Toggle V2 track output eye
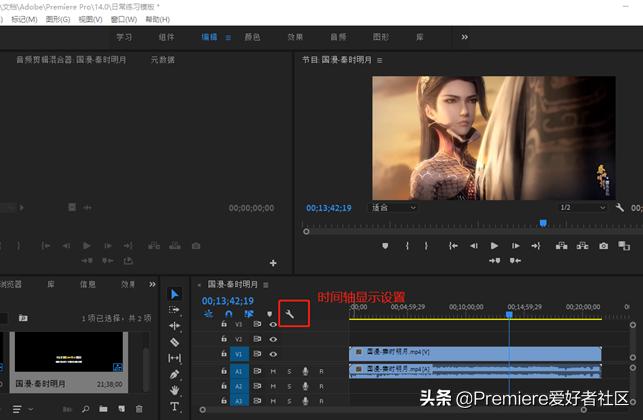 pos(273,339)
